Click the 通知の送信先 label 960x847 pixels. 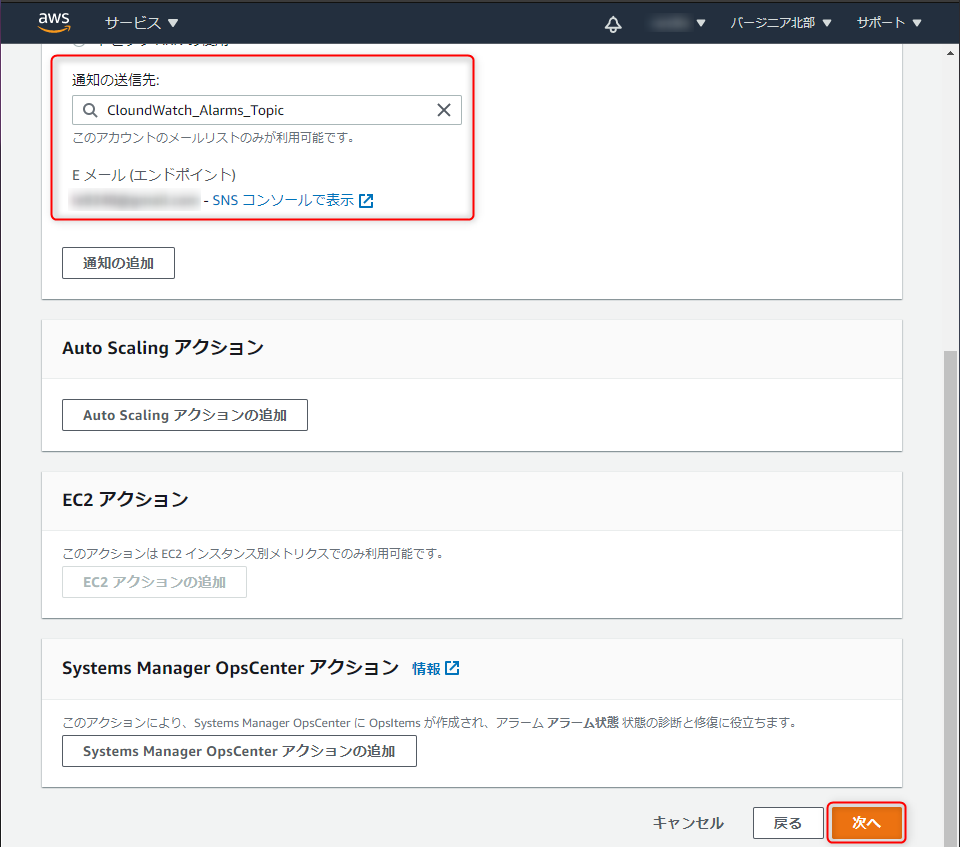click(116, 80)
